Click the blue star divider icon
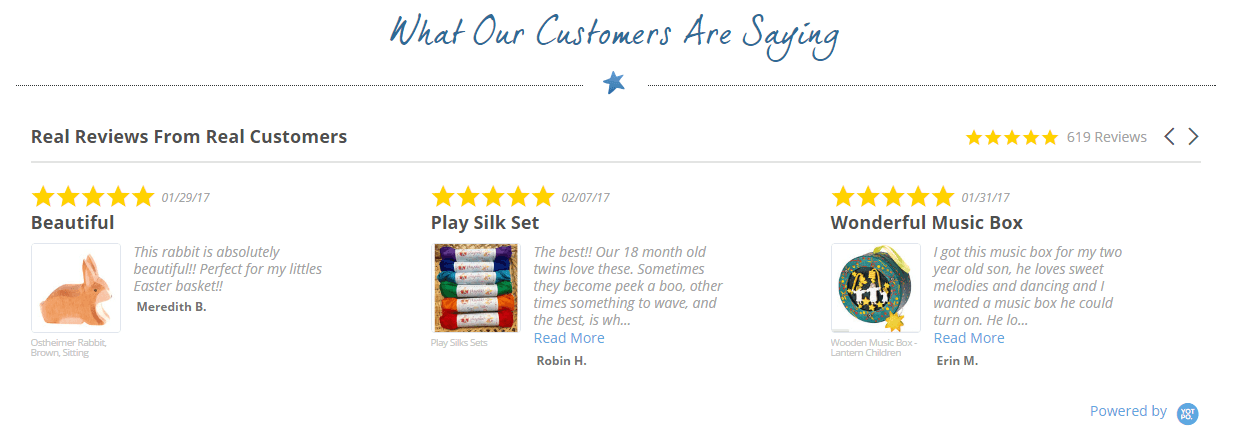 point(614,83)
